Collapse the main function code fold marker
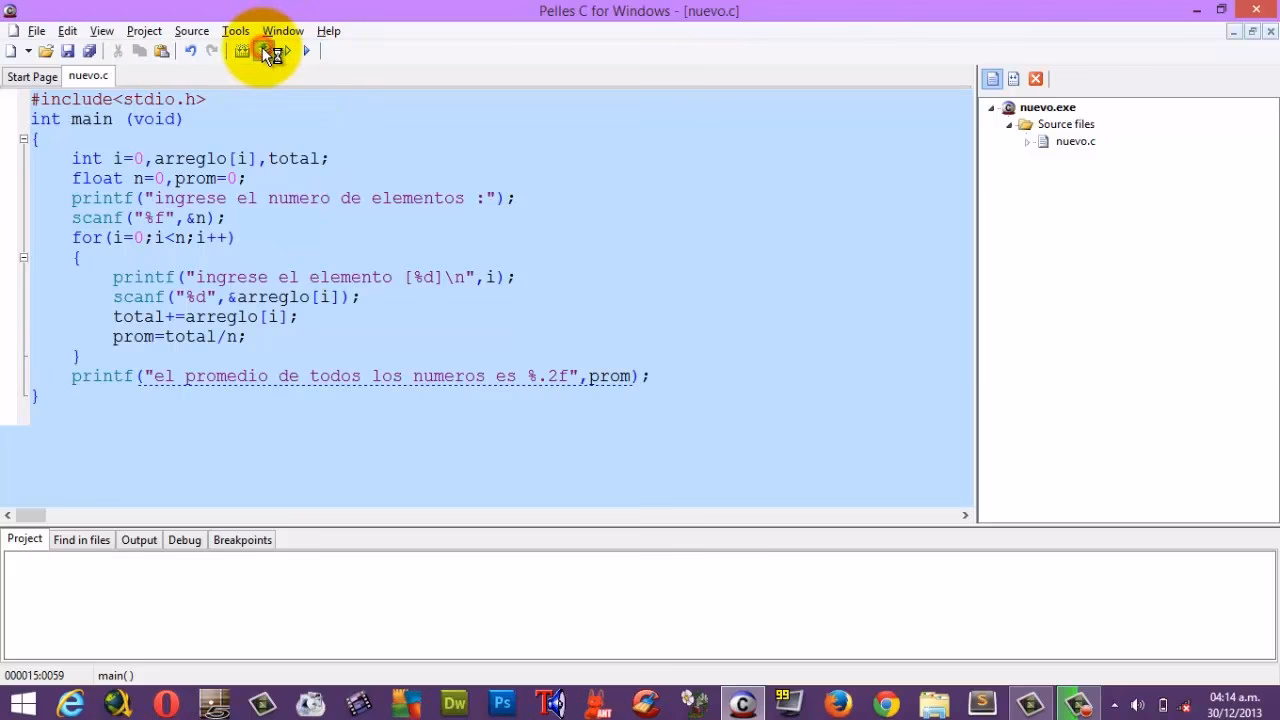This screenshot has height=720, width=1280. click(x=24, y=139)
